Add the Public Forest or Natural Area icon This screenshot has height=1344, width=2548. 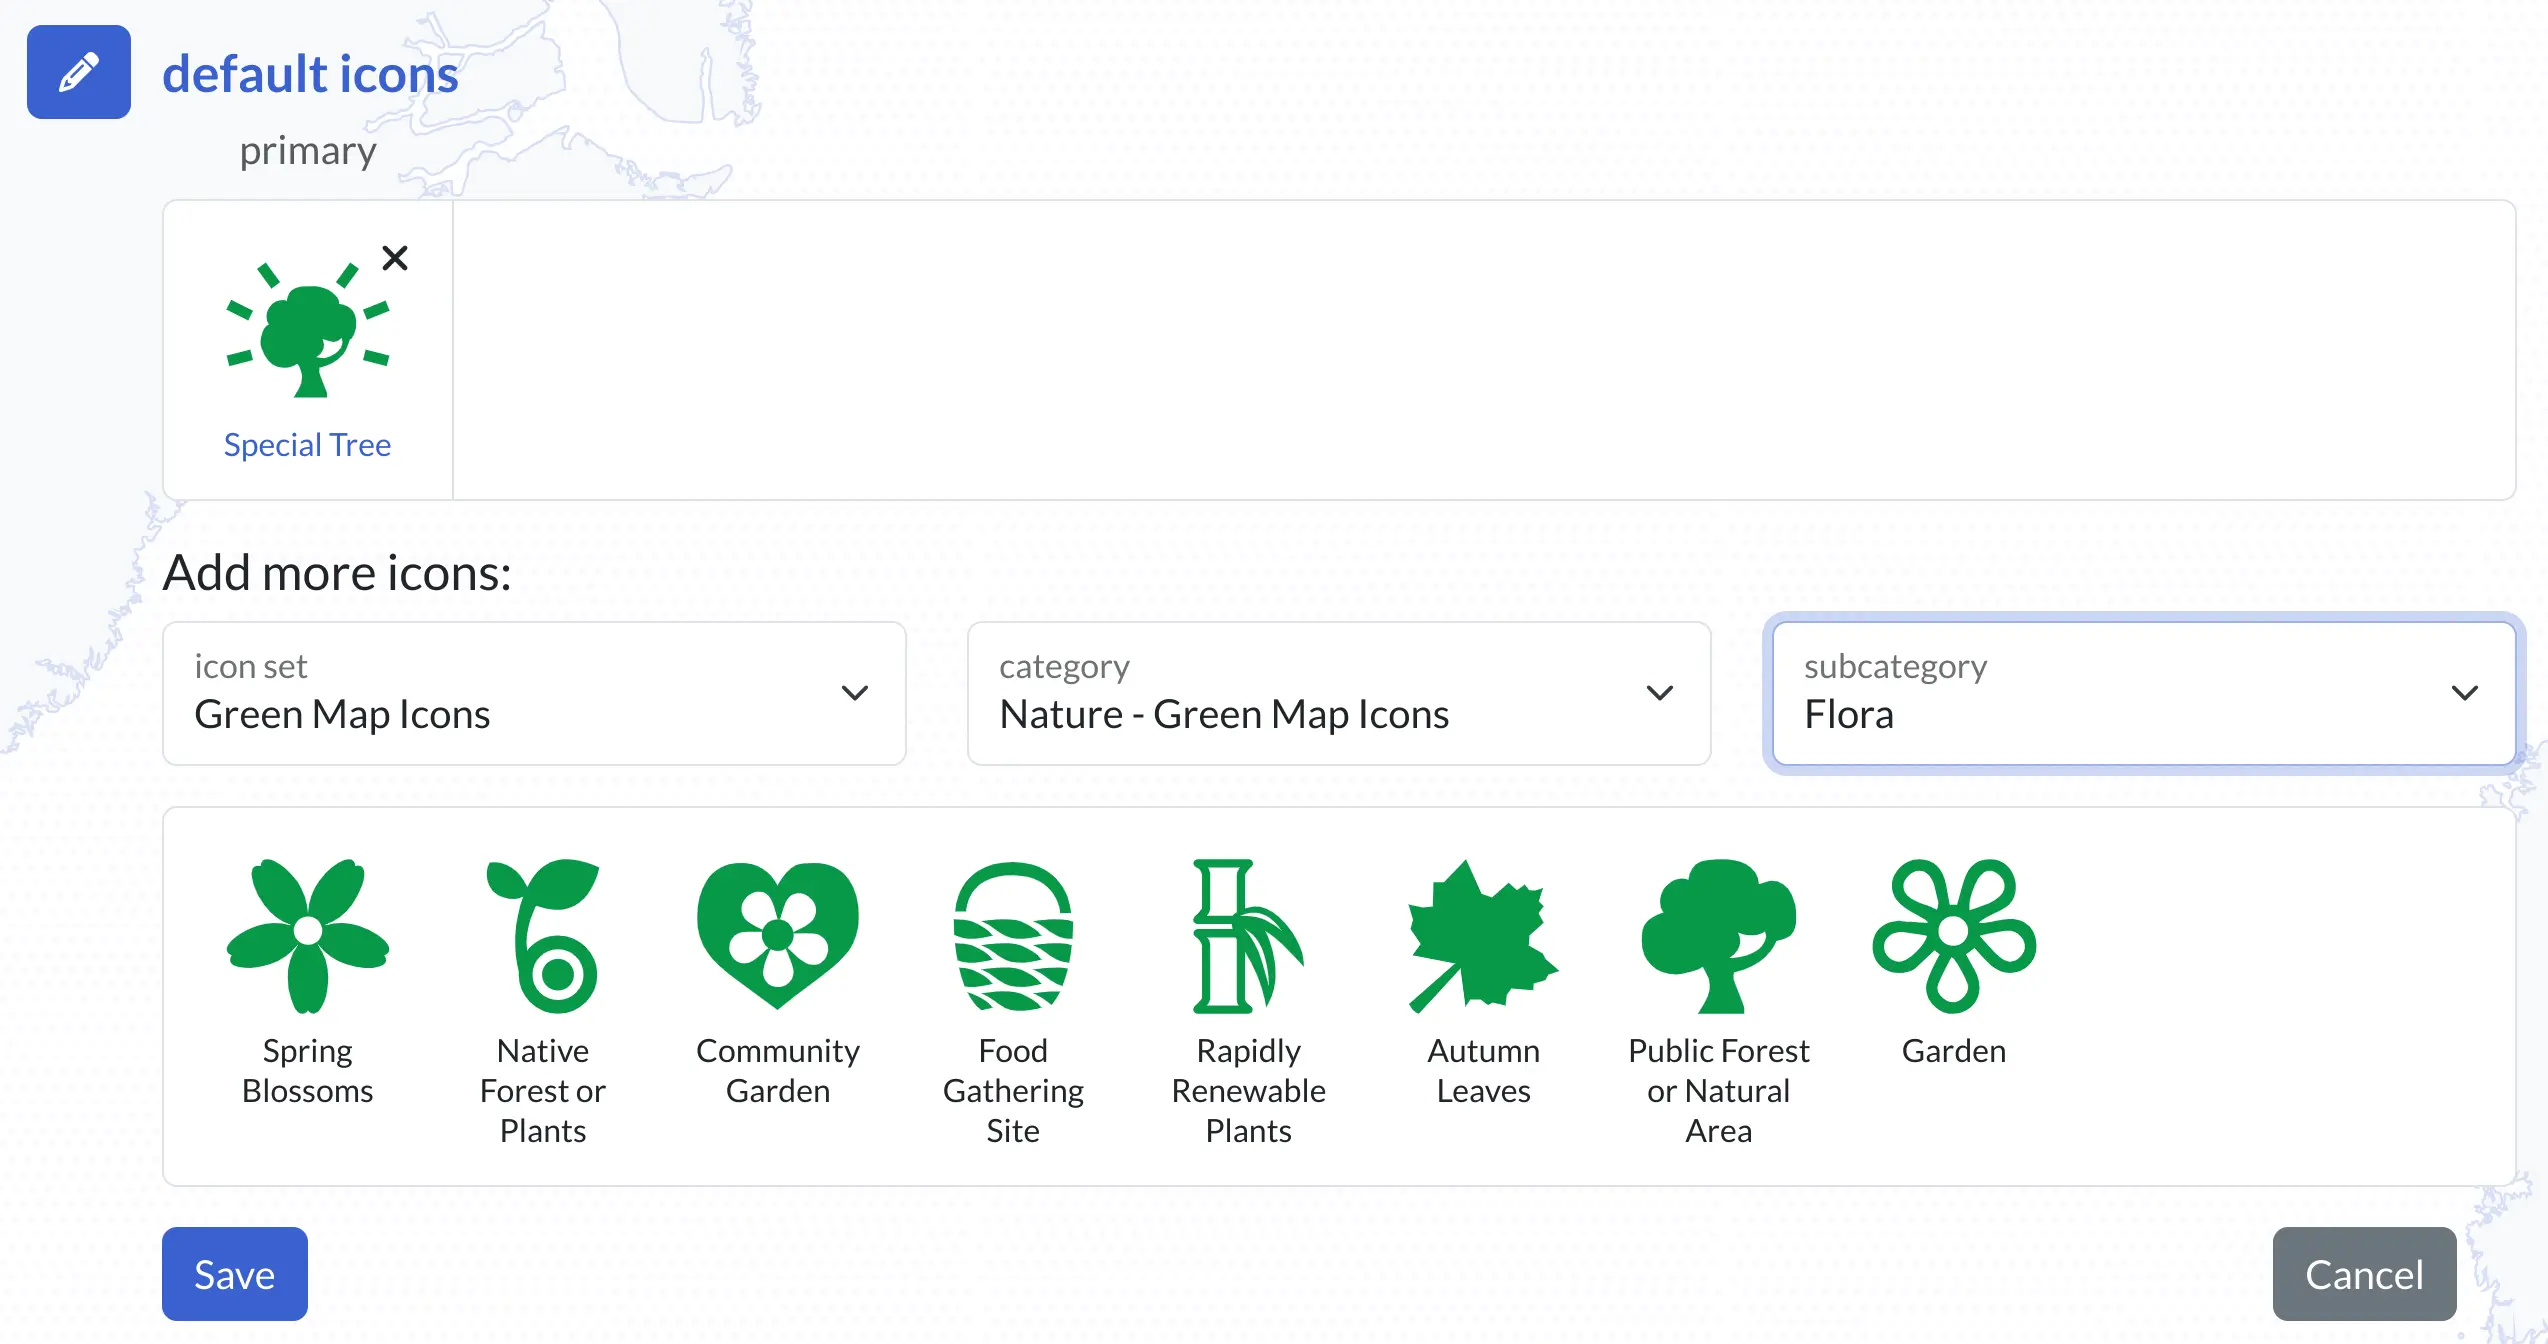coord(1718,936)
